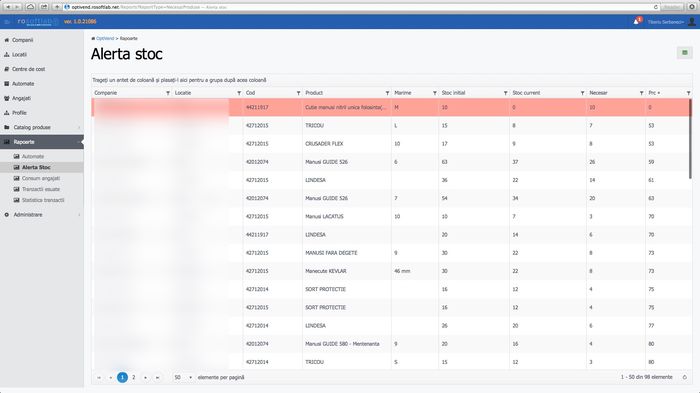700x393 pixels.
Task: Select highlighted row Cutie manusi nitril
Action: click(392, 107)
